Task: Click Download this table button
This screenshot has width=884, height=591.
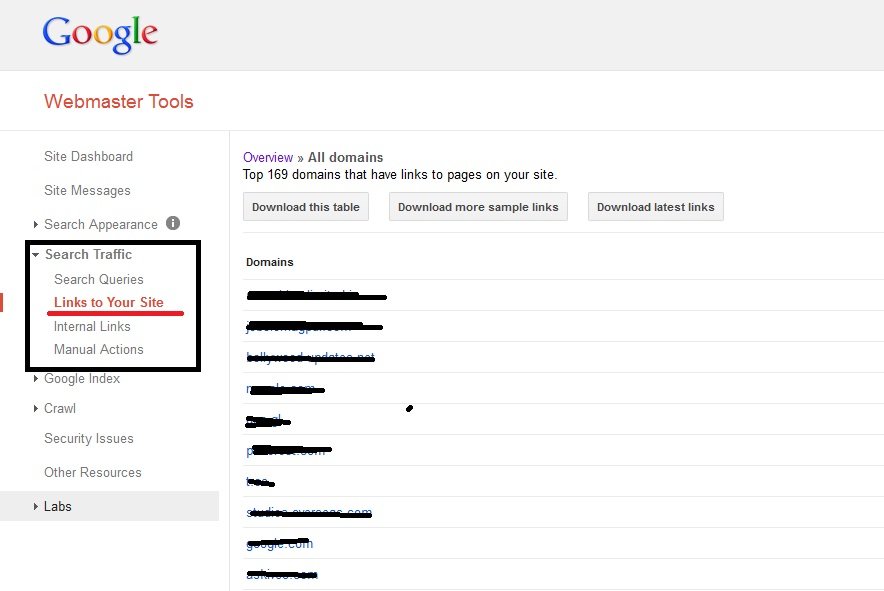Action: (306, 207)
